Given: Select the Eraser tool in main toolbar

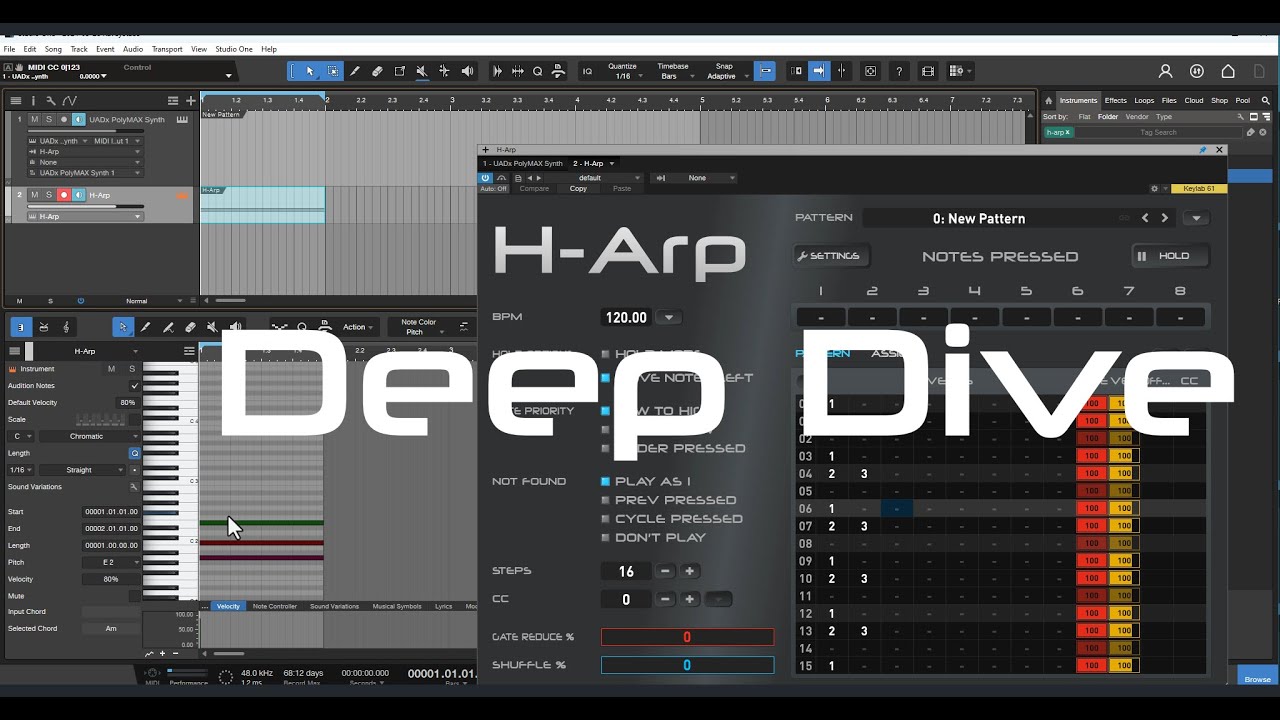Looking at the screenshot, I should (377, 71).
